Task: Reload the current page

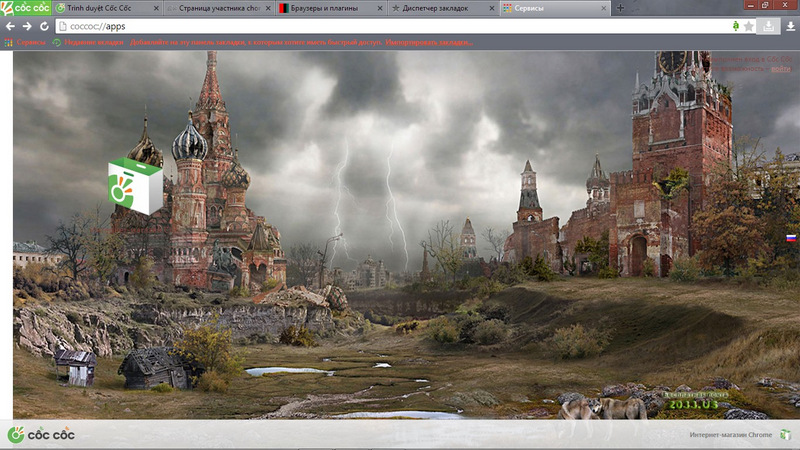Action: pyautogui.click(x=44, y=26)
